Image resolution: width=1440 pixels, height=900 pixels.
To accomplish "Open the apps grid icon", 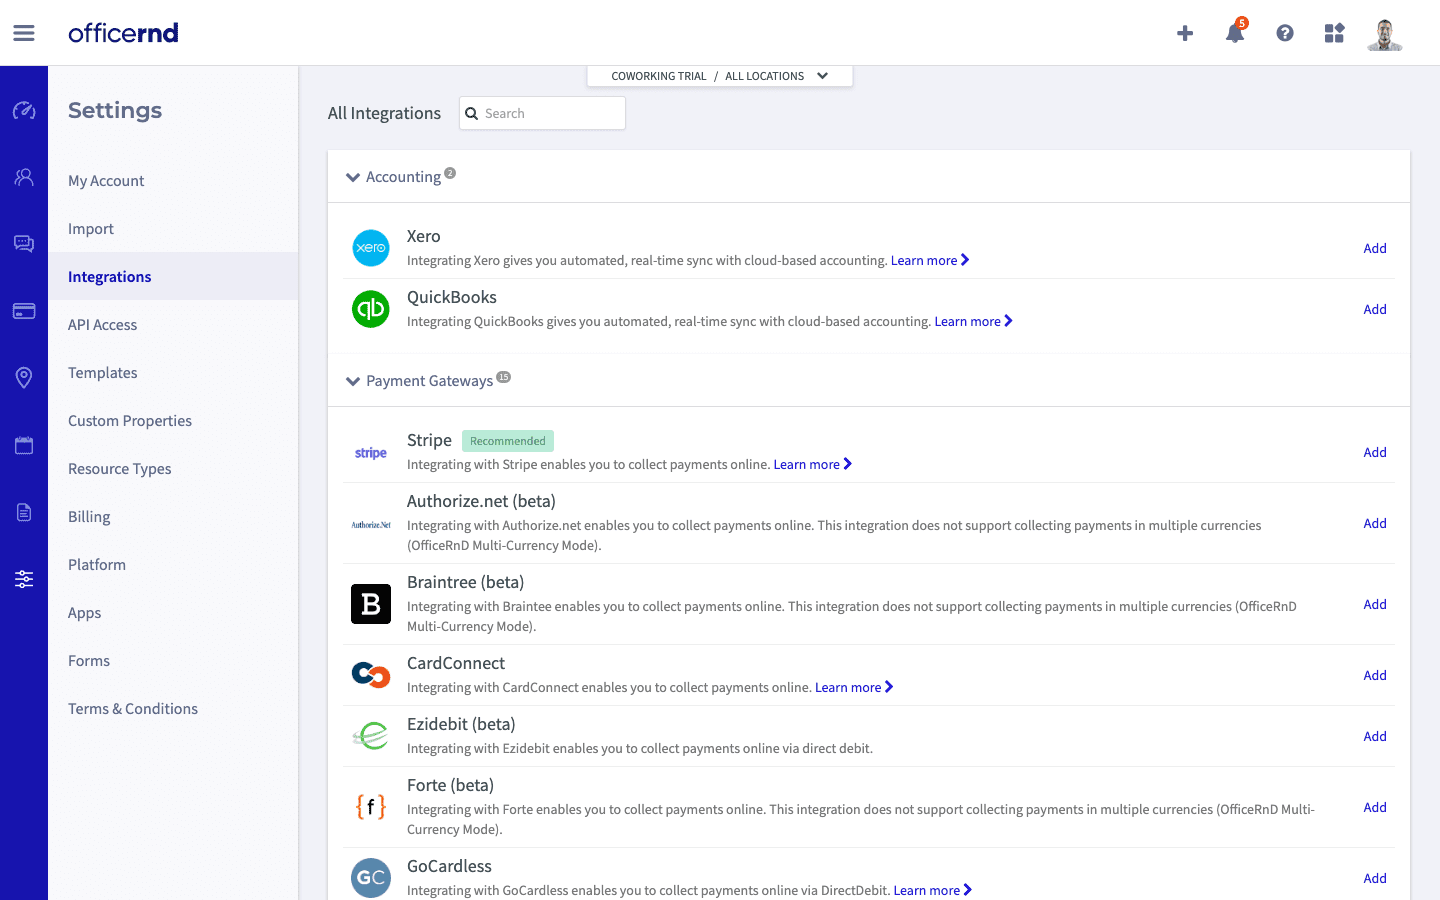I will [x=1334, y=33].
